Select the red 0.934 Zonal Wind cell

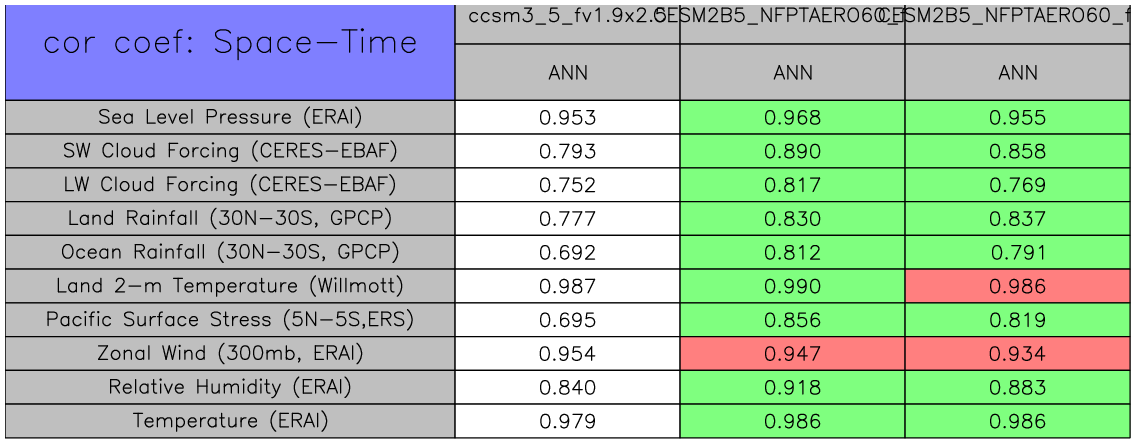(x=1018, y=354)
